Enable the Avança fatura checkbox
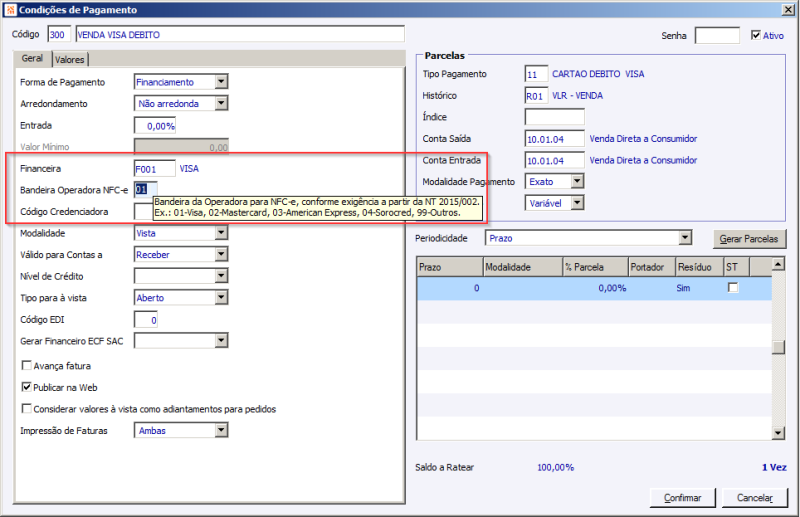The width and height of the screenshot is (800, 517). point(27,365)
